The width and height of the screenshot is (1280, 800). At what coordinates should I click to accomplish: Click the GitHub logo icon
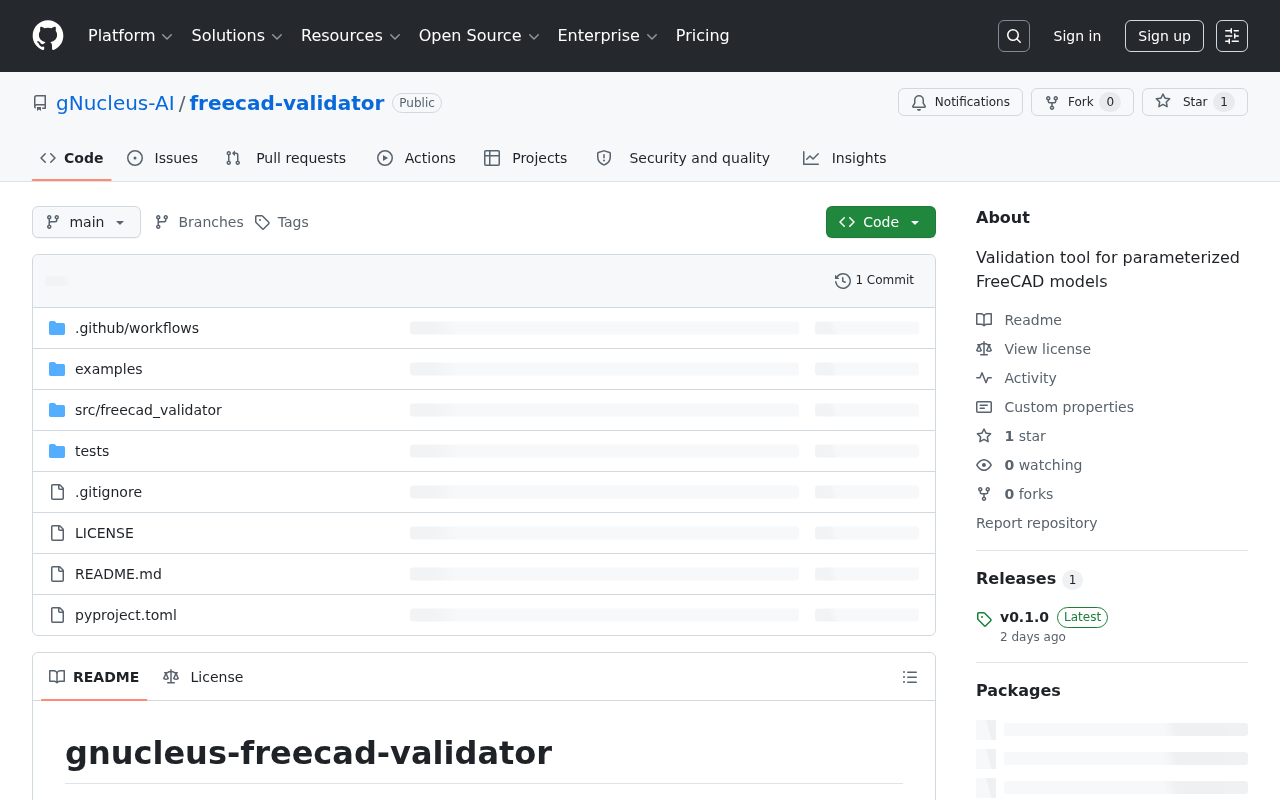pyautogui.click(x=48, y=36)
